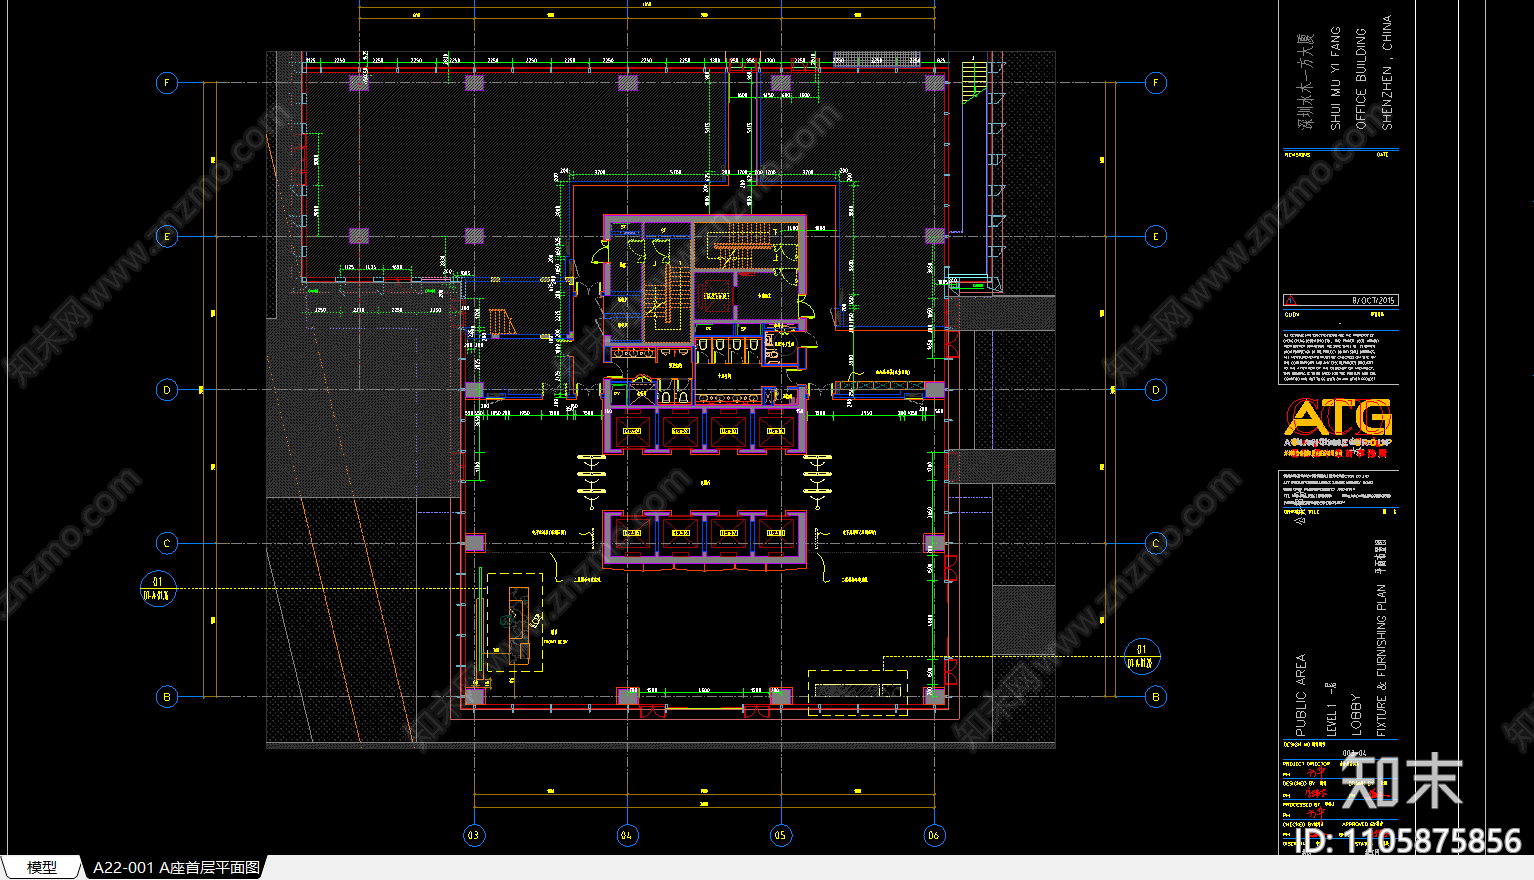Select grid bubble B on left side
Image resolution: width=1534 pixels, height=880 pixels.
coord(167,697)
